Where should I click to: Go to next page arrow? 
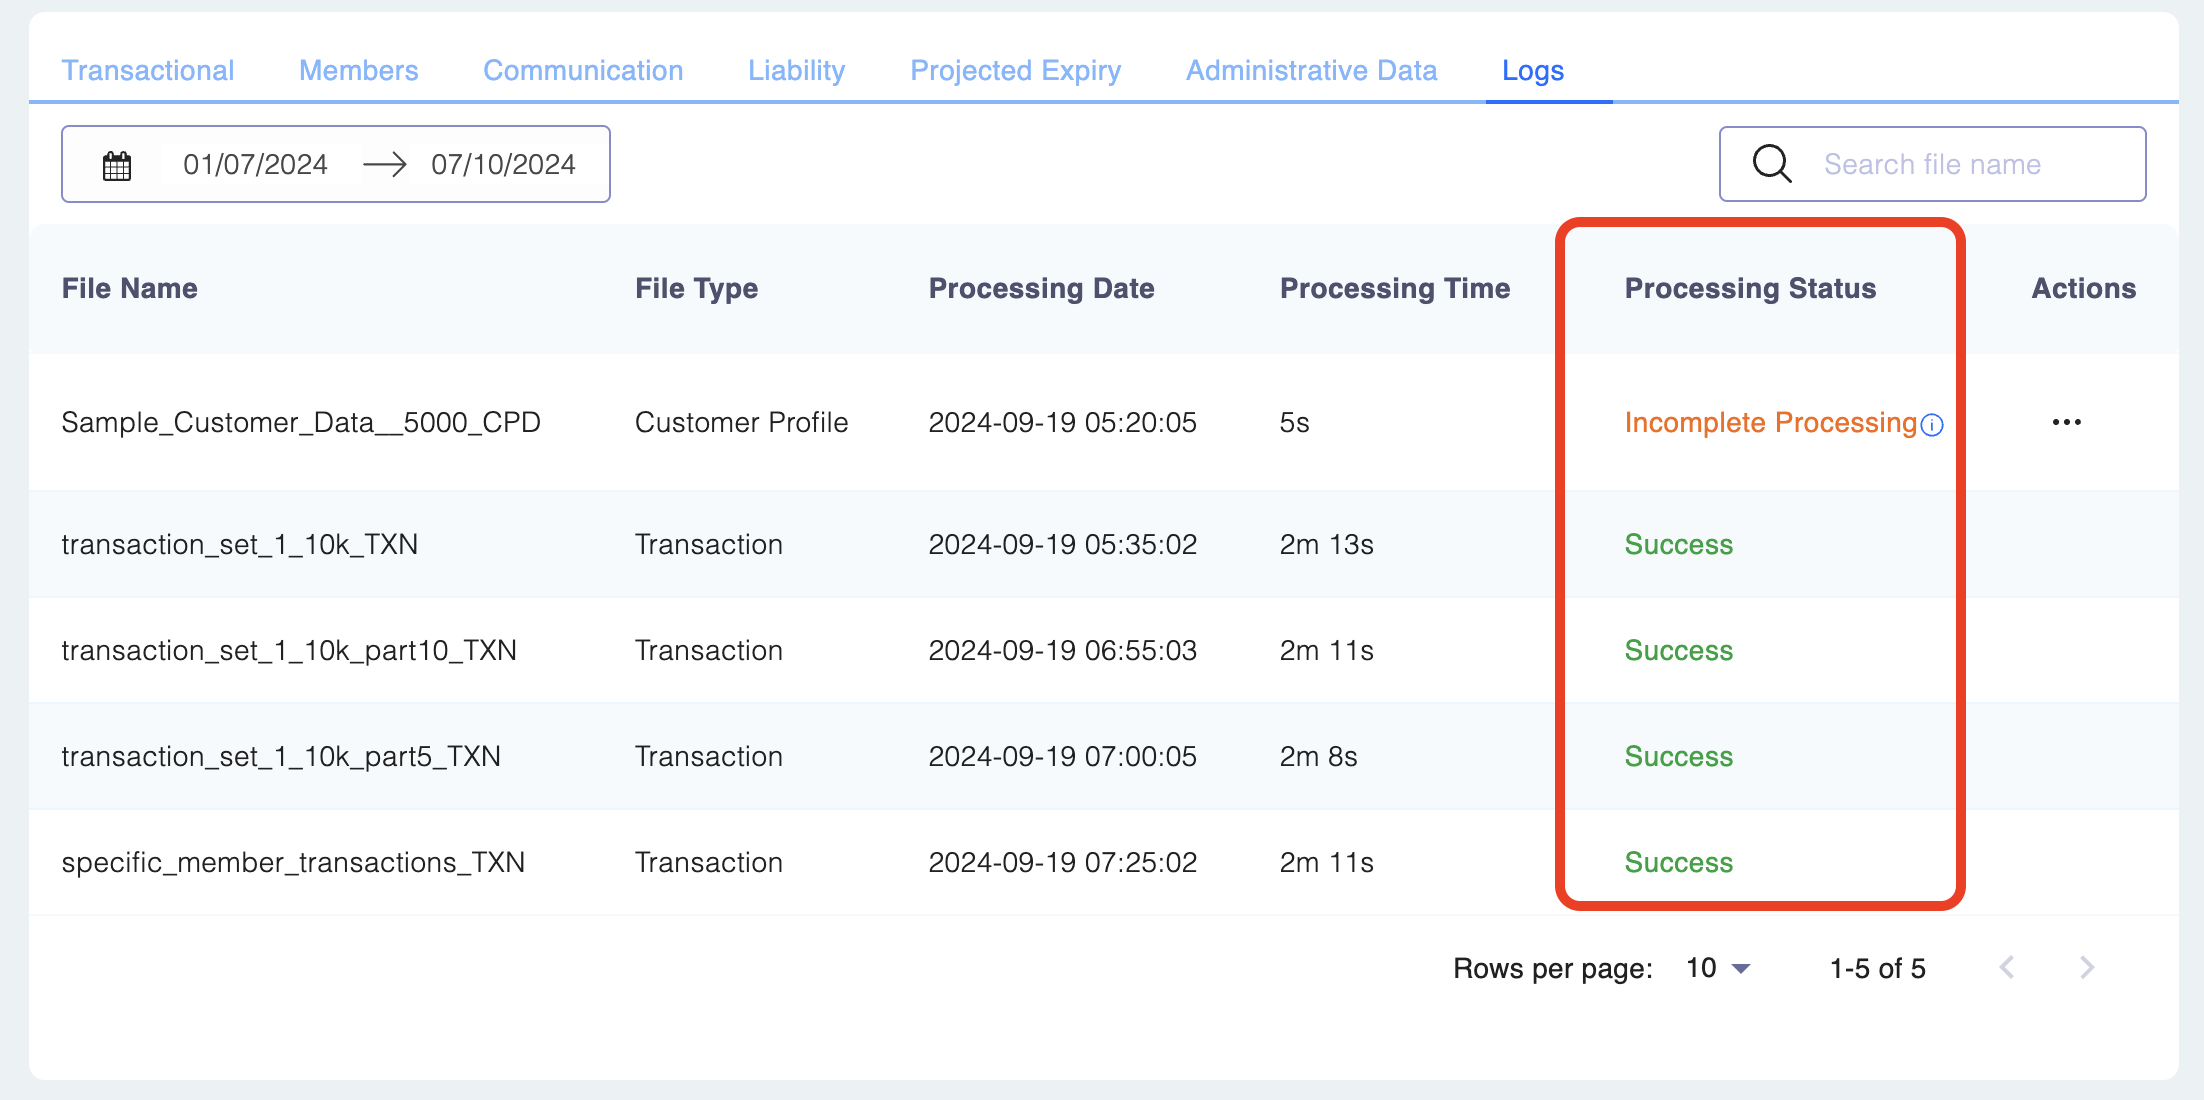(2086, 967)
